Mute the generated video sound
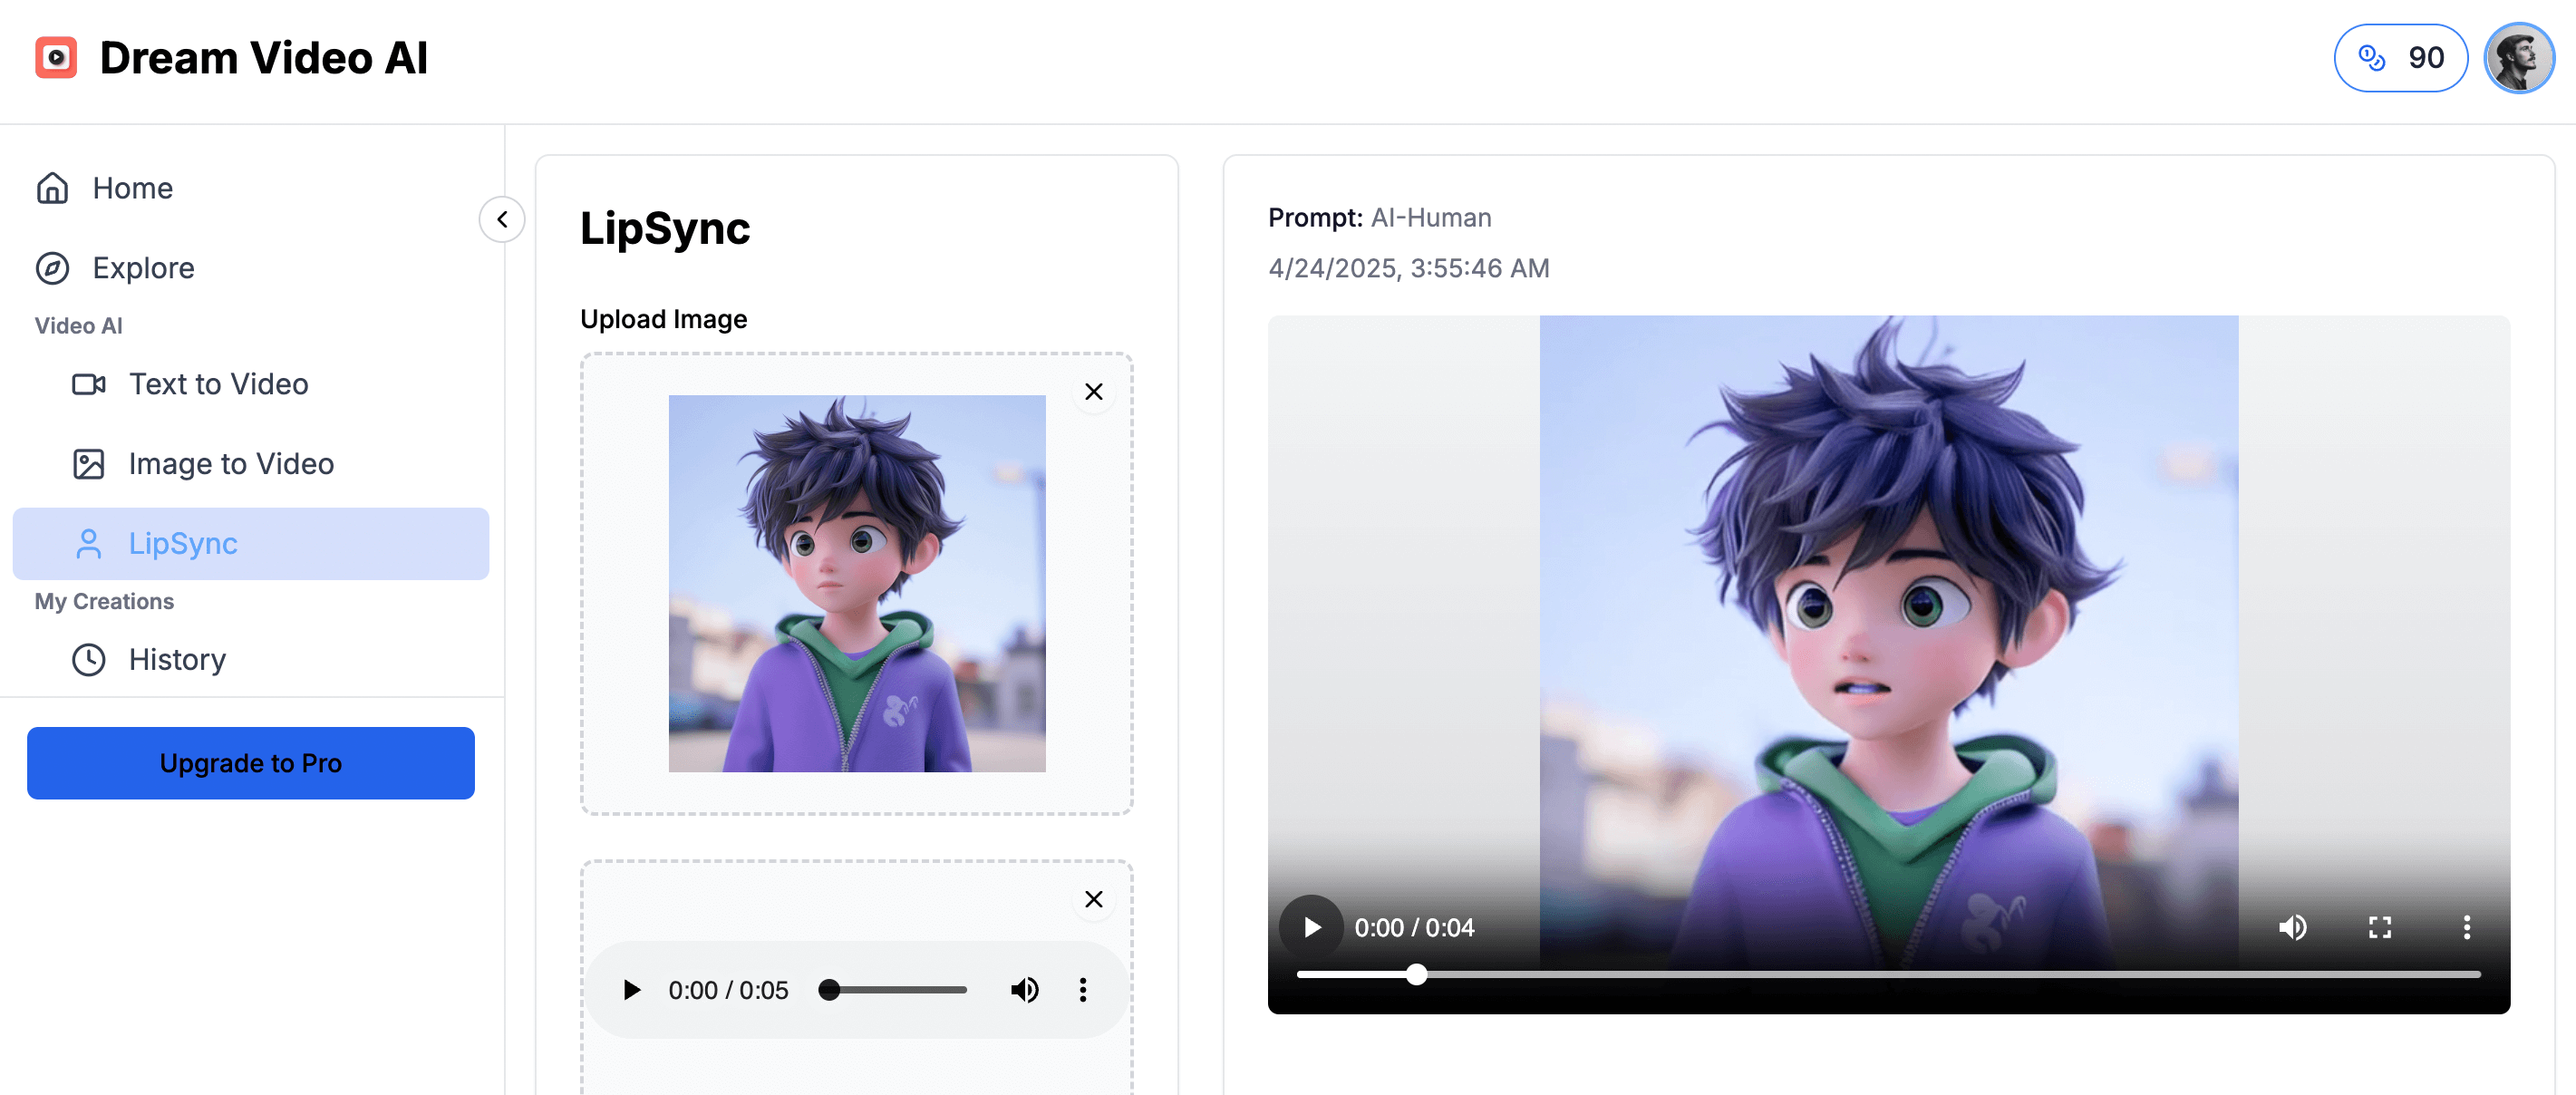This screenshot has width=2576, height=1095. [x=2292, y=927]
